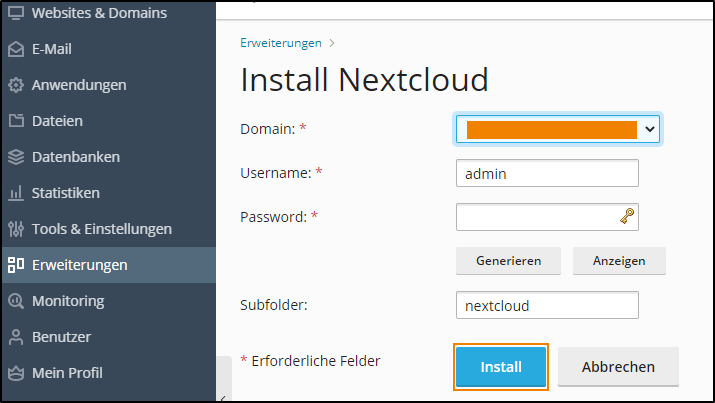Collapse the sidebar using bottom arrow
This screenshot has height=403, width=715.
point(221,397)
